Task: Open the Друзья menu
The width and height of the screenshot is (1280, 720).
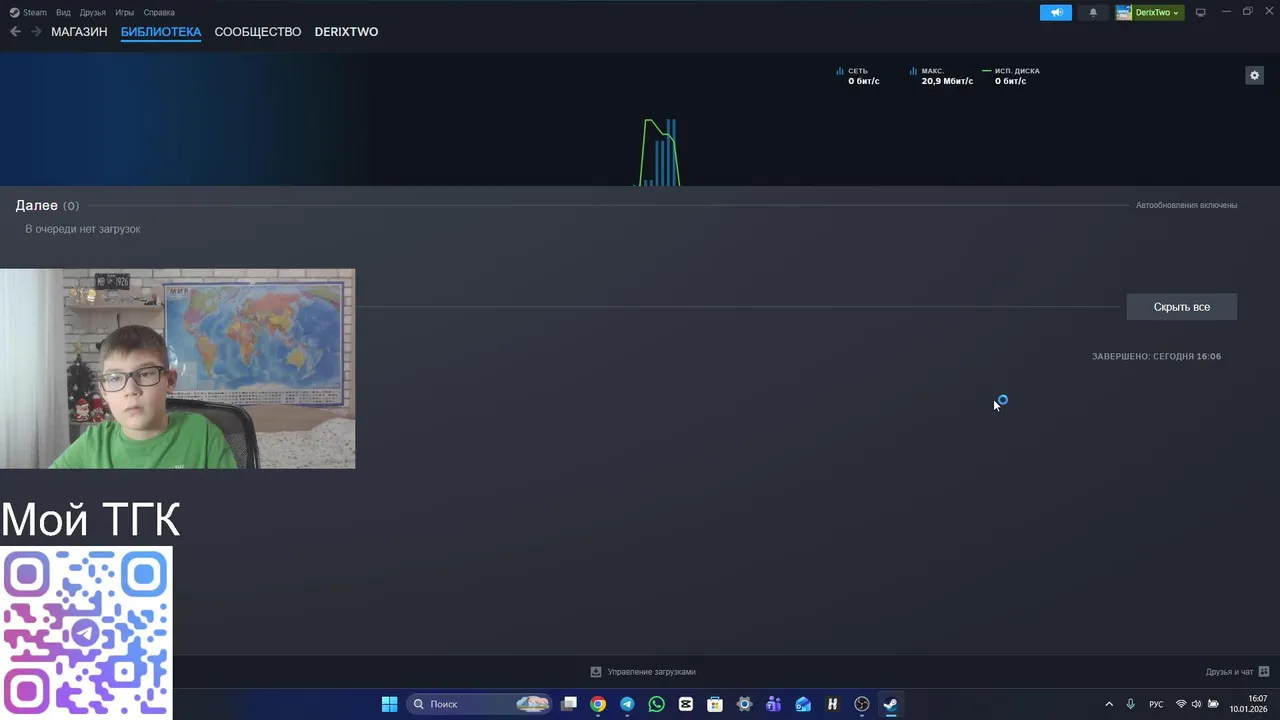Action: [x=92, y=13]
